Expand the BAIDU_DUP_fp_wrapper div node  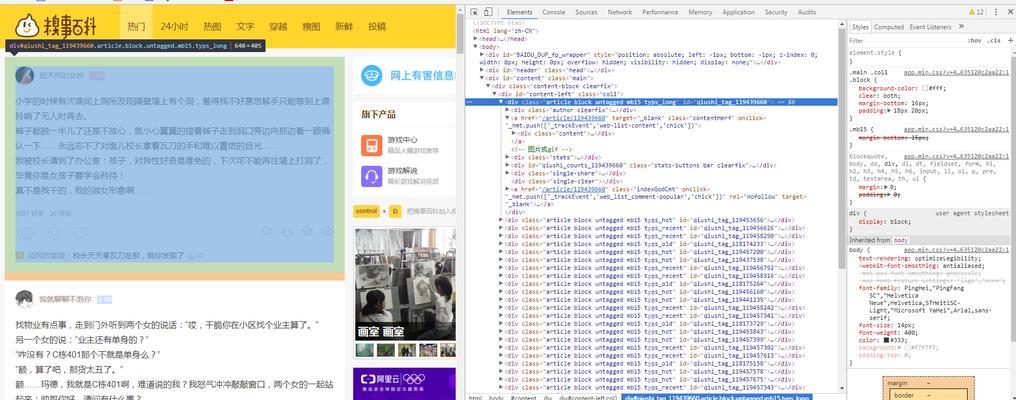click(482, 54)
